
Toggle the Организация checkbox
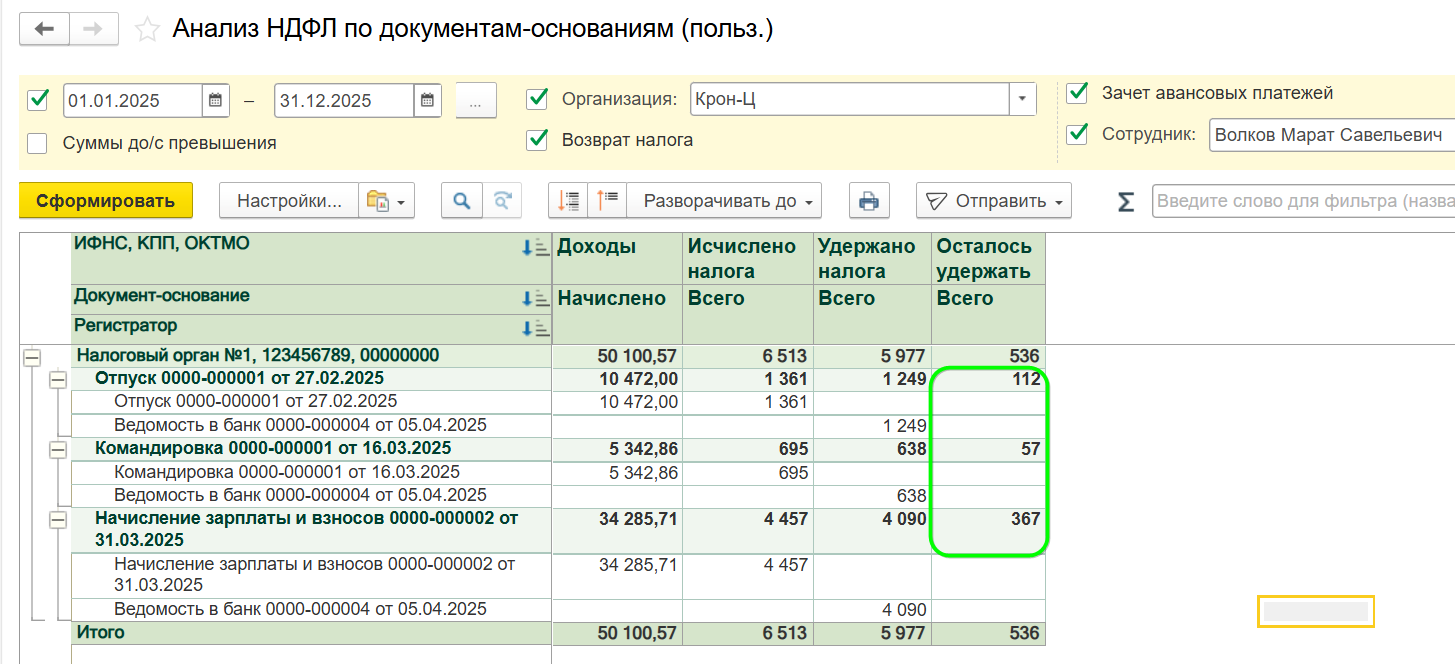point(537,98)
